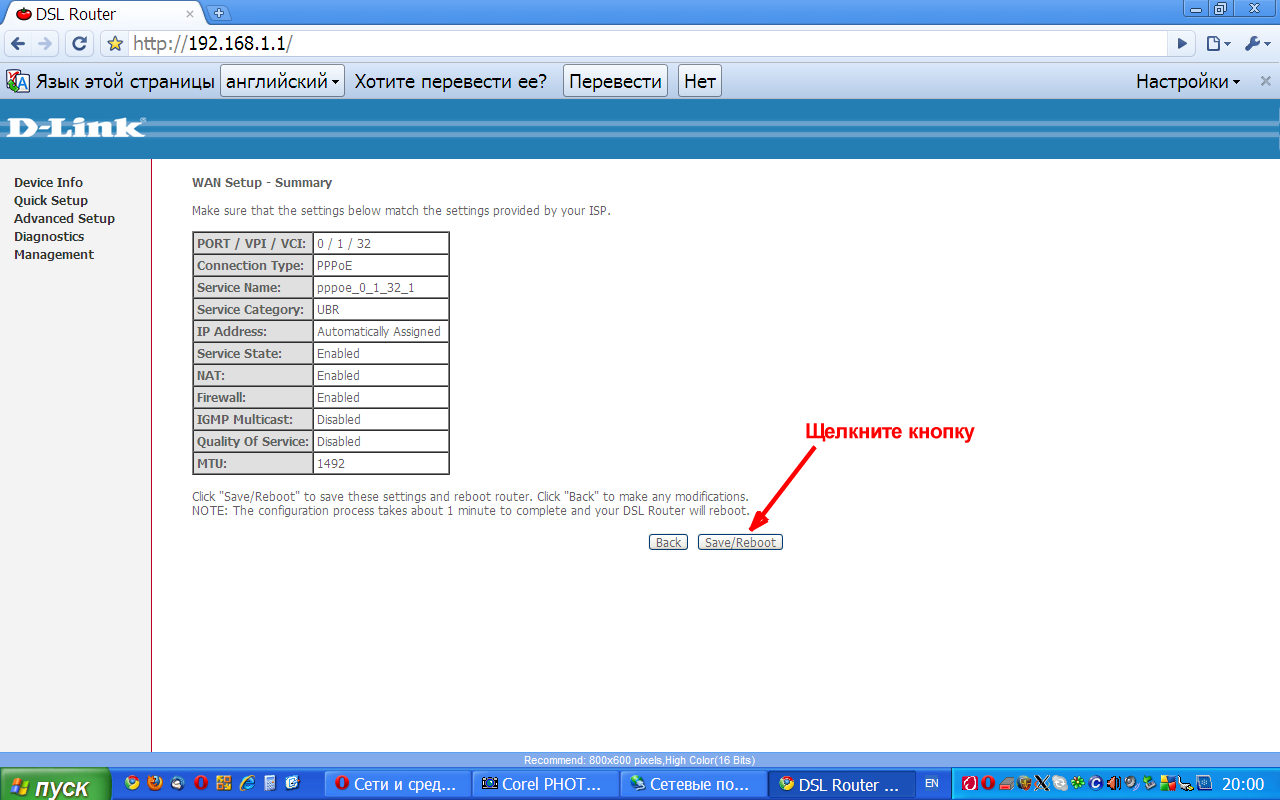This screenshot has height=800, width=1280.
Task: Click the Save/Reboot button
Action: (x=740, y=542)
